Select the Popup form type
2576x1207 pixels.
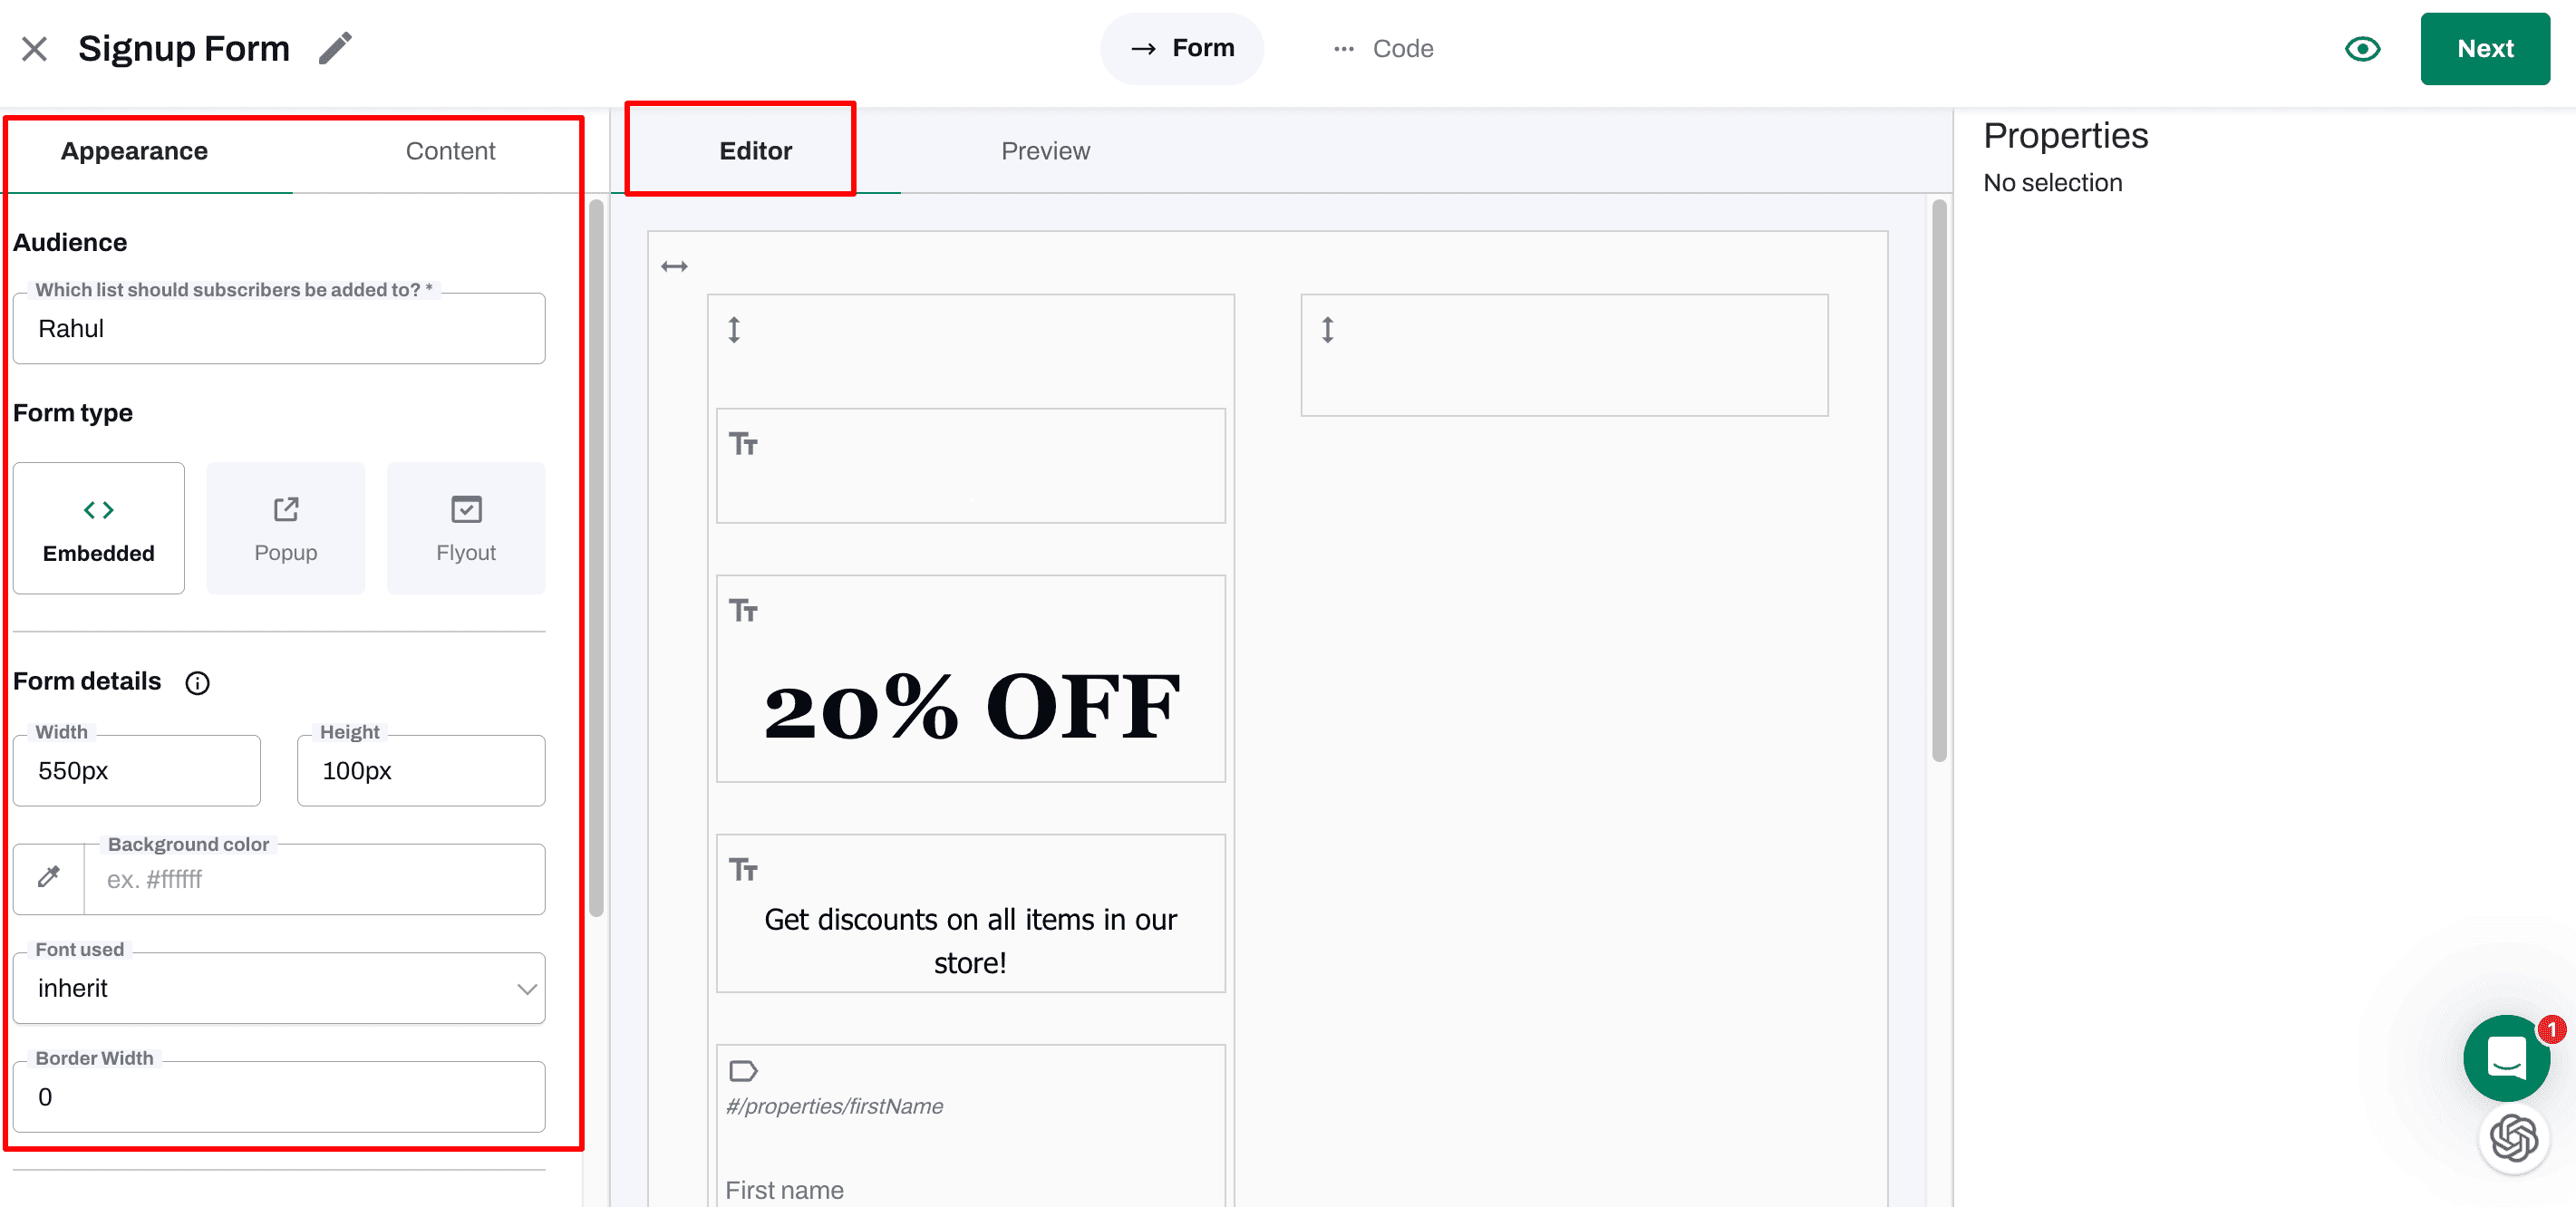[x=285, y=528]
